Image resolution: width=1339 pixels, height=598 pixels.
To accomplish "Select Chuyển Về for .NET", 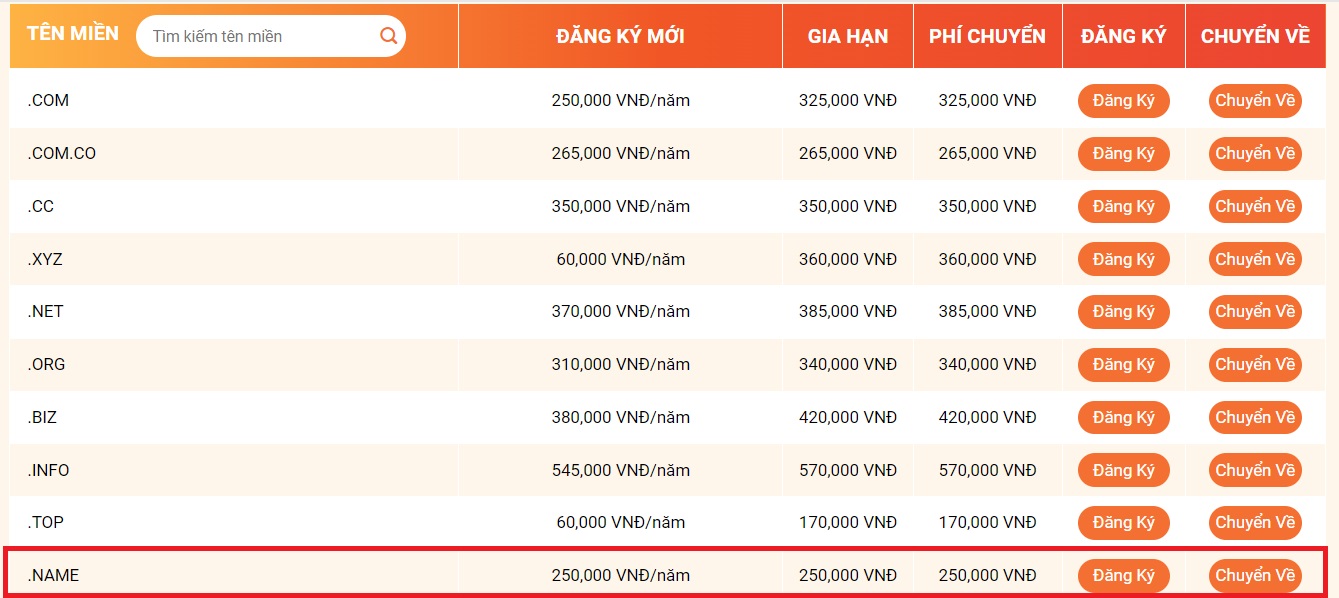I will pyautogui.click(x=1255, y=312).
